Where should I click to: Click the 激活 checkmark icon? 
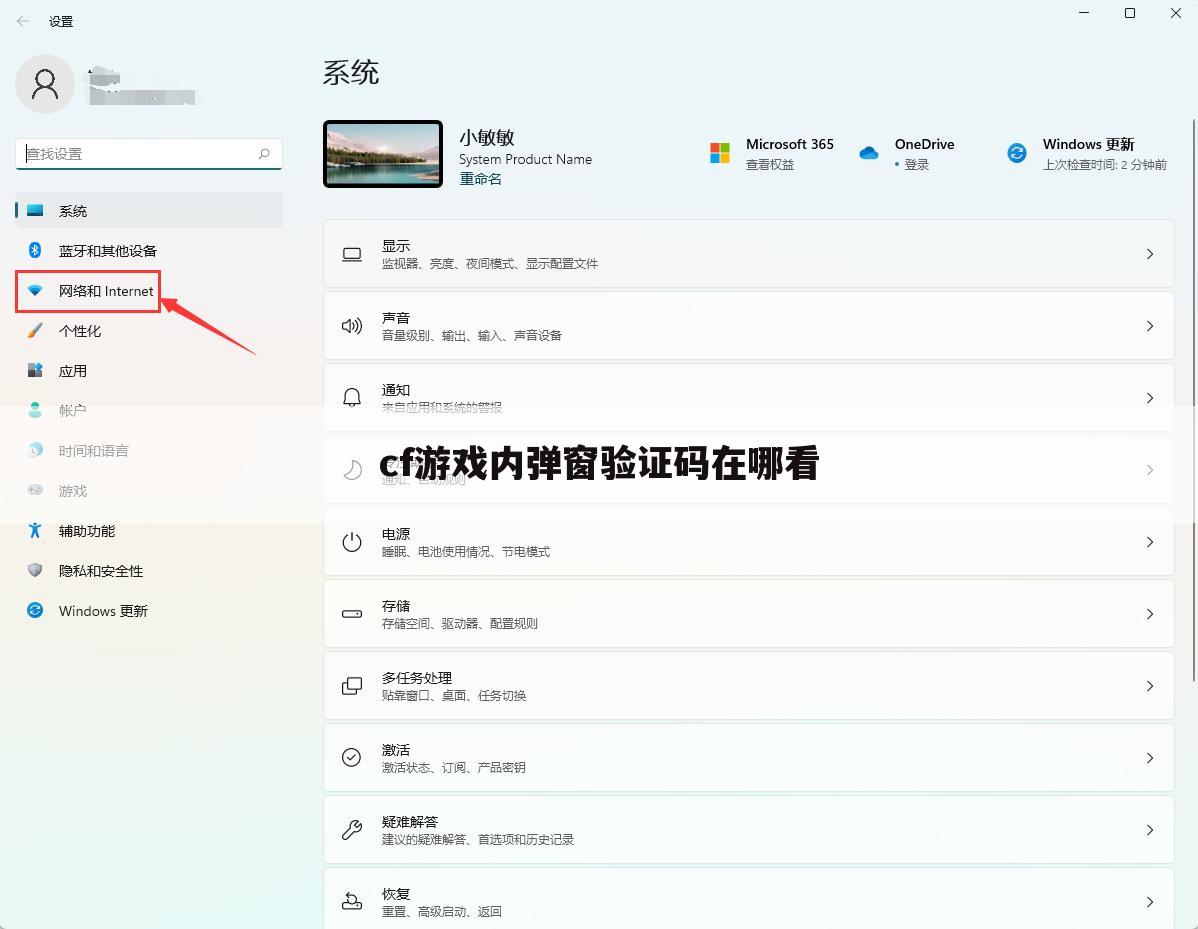point(352,758)
